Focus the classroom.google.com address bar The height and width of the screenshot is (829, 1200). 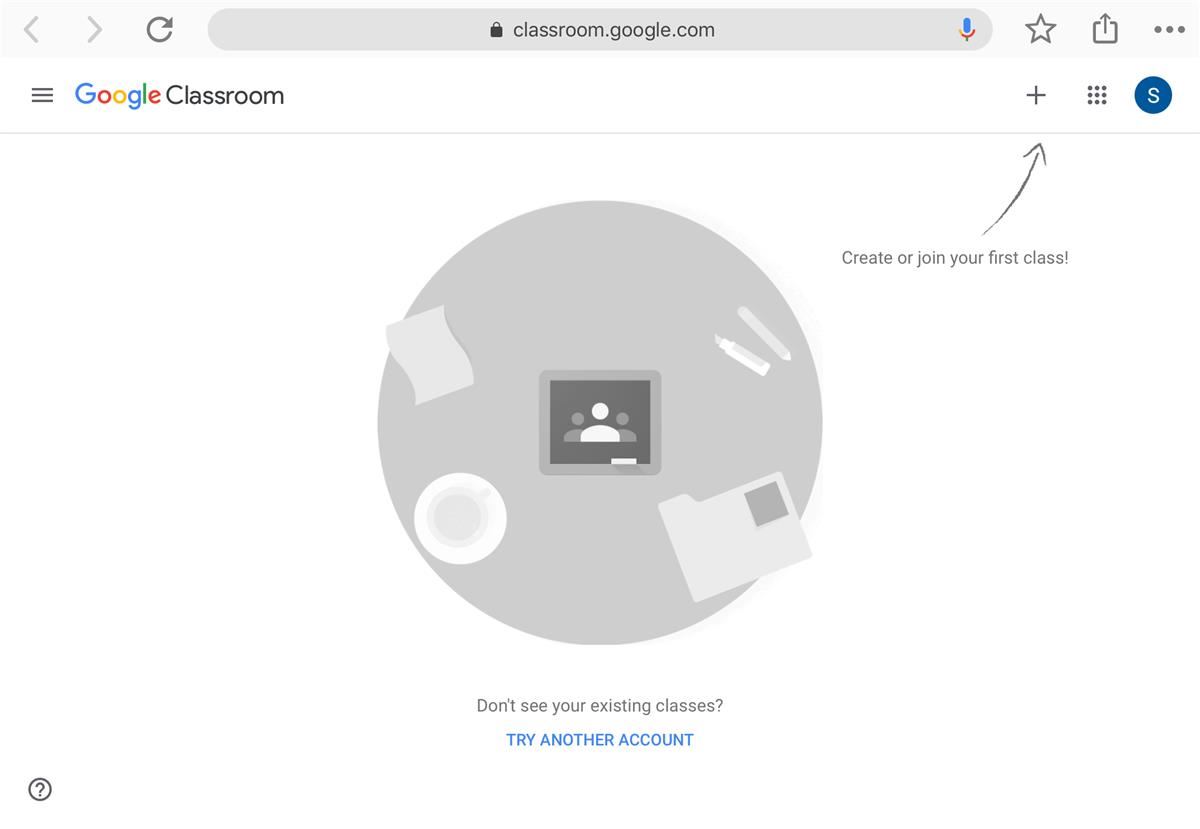point(600,30)
